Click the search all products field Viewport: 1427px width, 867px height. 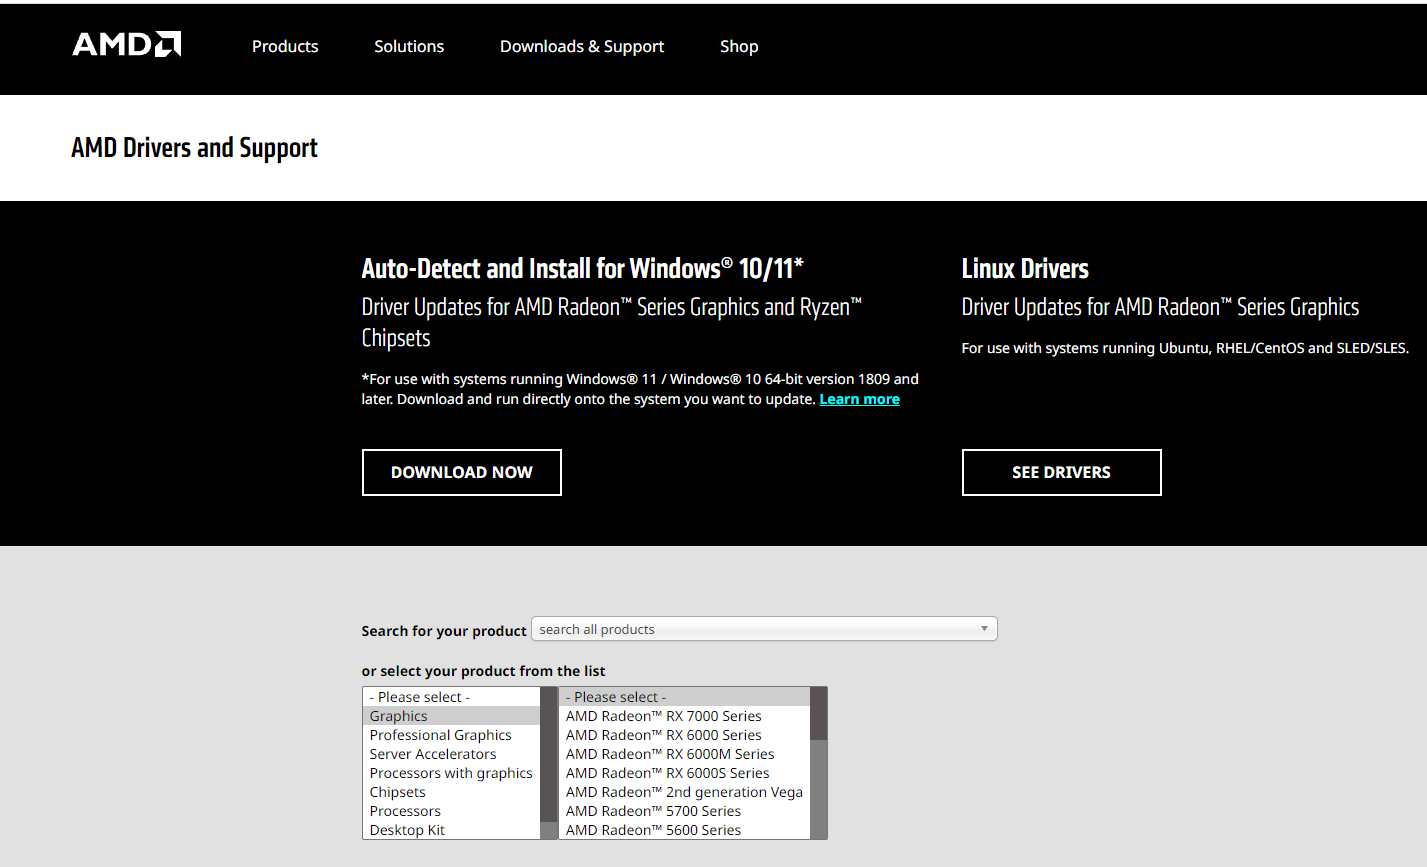pos(764,629)
